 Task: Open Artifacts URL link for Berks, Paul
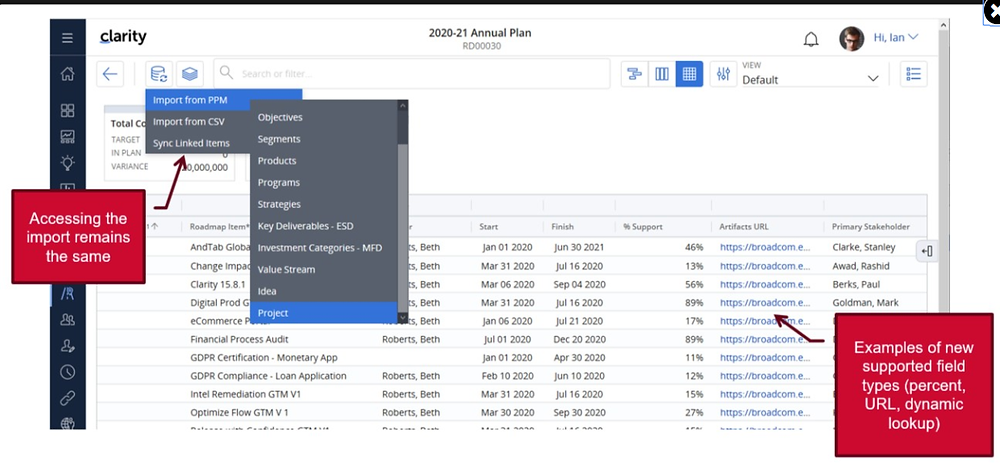point(765,284)
